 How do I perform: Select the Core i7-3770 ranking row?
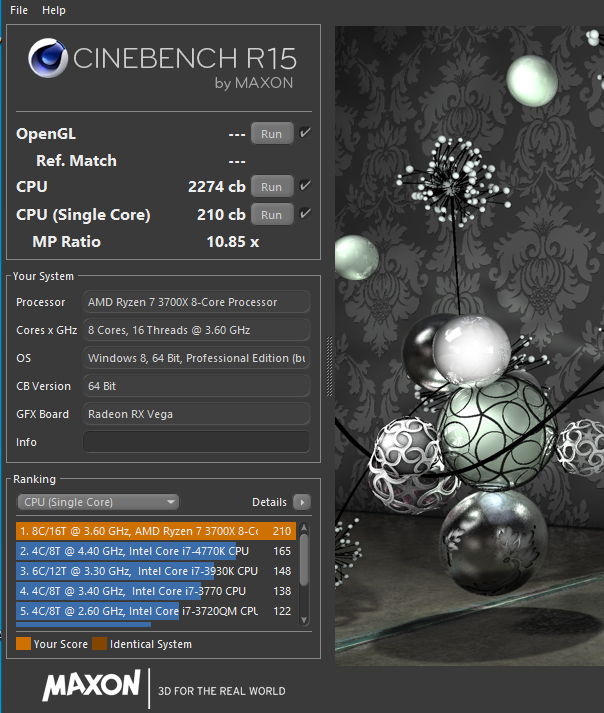click(x=156, y=591)
